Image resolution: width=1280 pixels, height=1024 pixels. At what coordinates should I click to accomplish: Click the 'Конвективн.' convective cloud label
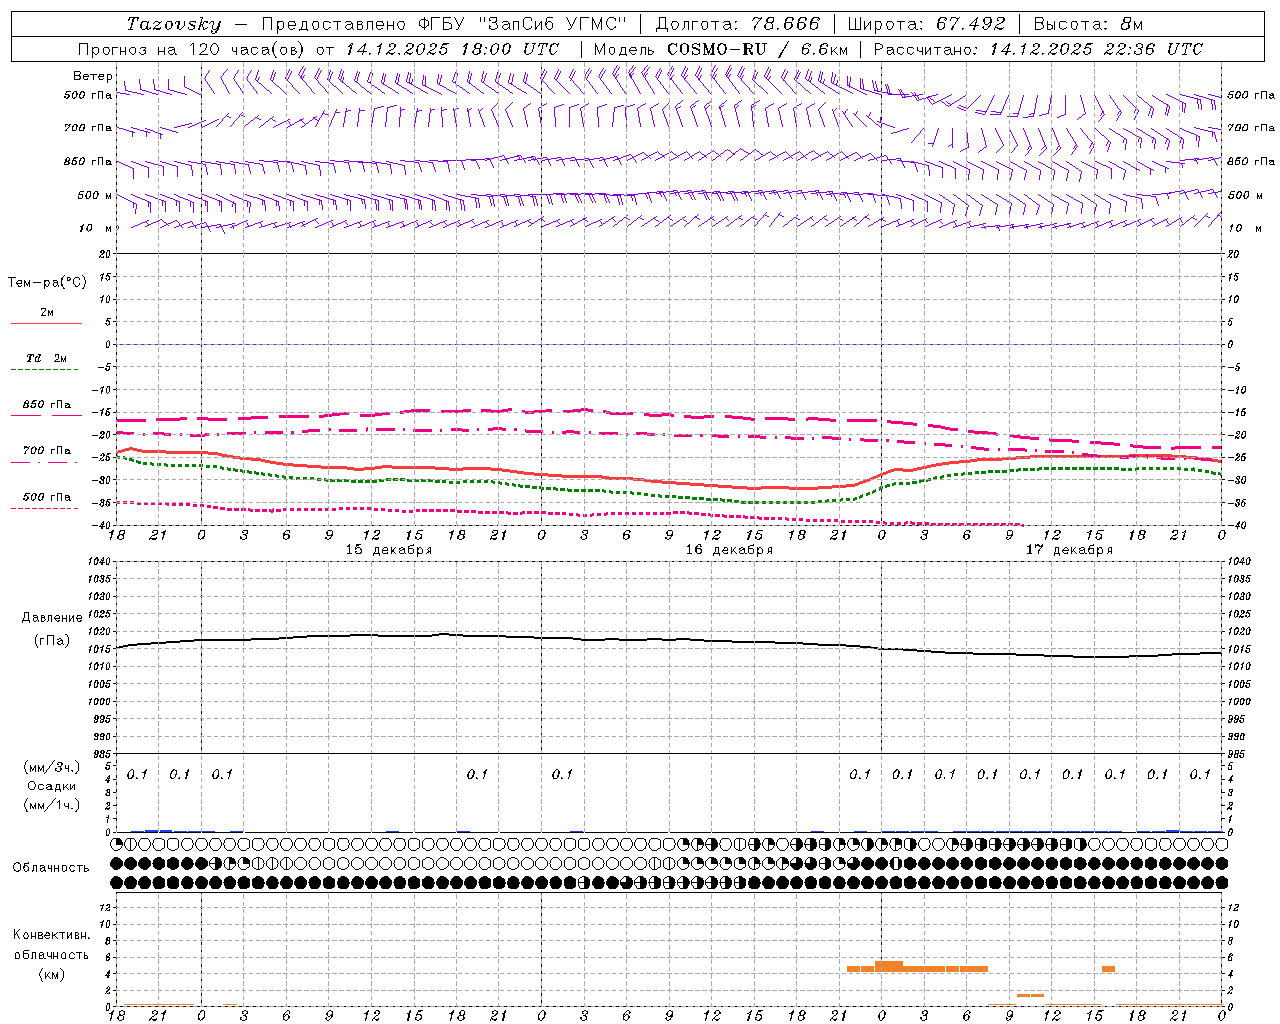click(x=52, y=935)
